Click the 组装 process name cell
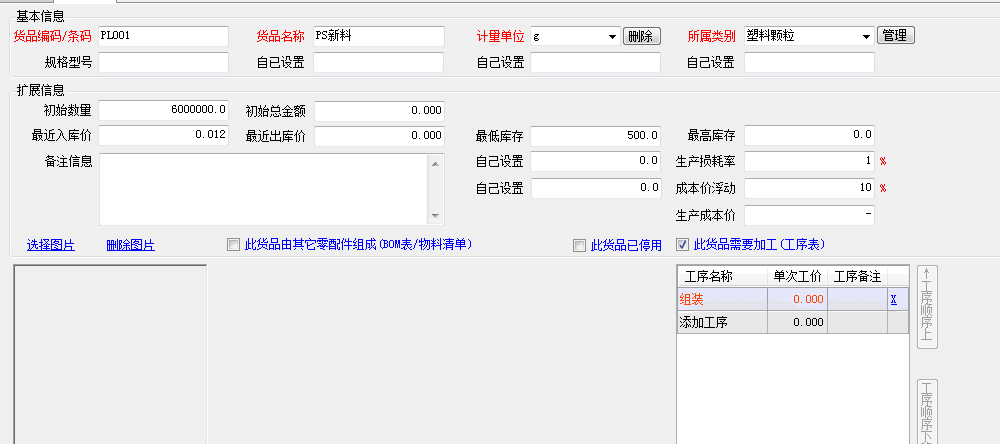The image size is (1000, 444). [x=722, y=299]
